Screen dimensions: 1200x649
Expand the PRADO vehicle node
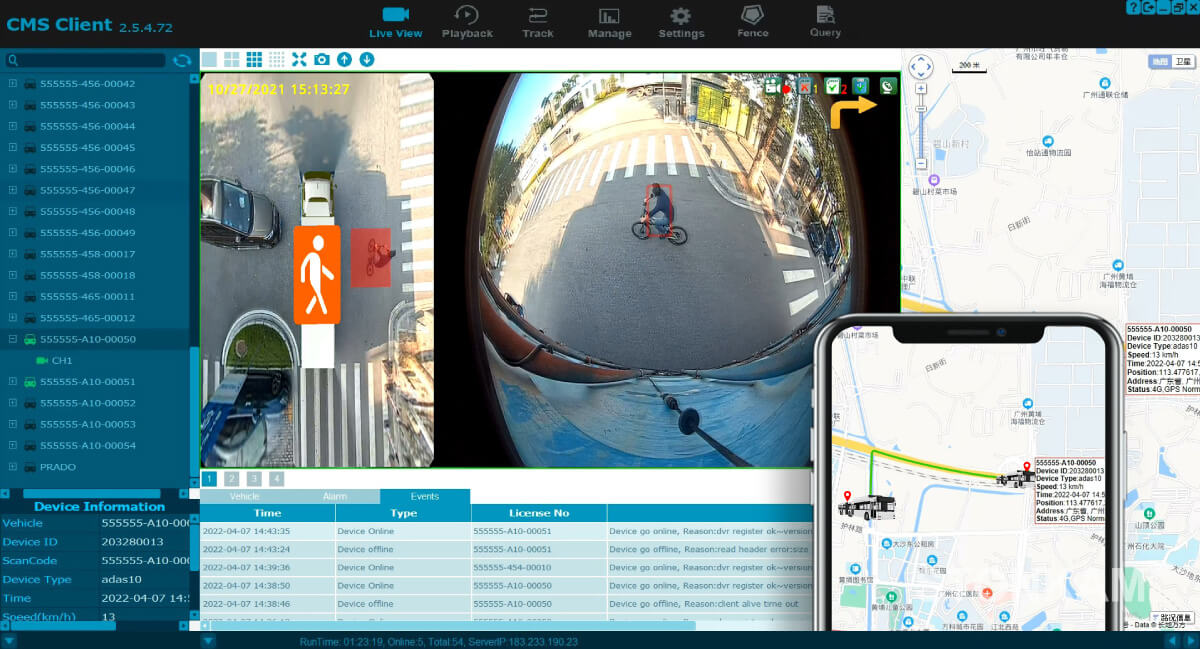click(13, 467)
